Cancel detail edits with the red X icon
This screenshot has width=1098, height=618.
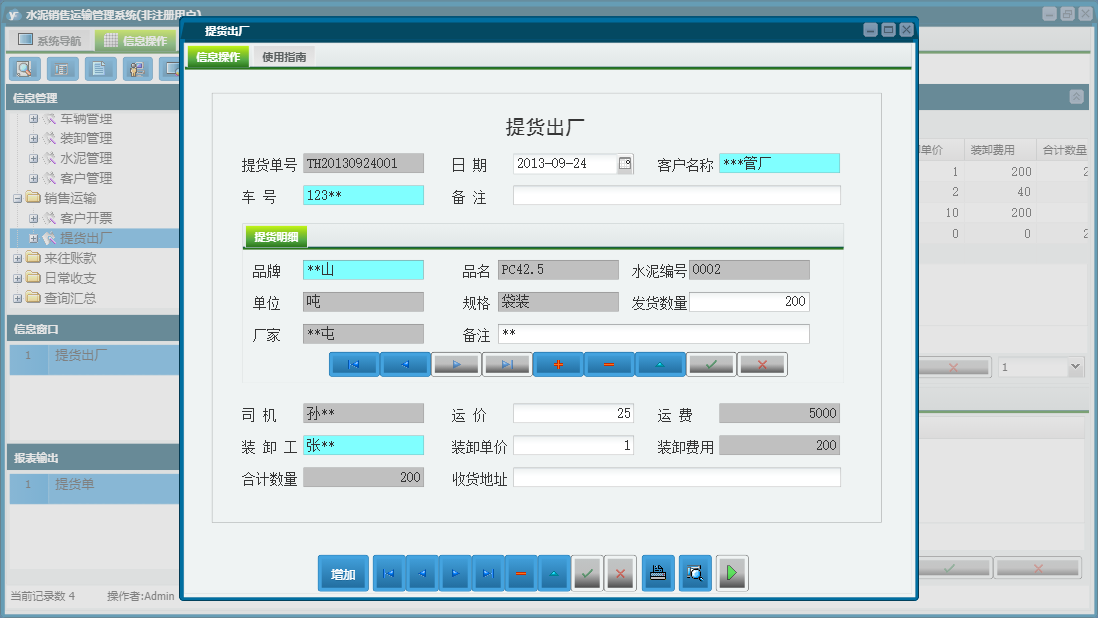[762, 364]
